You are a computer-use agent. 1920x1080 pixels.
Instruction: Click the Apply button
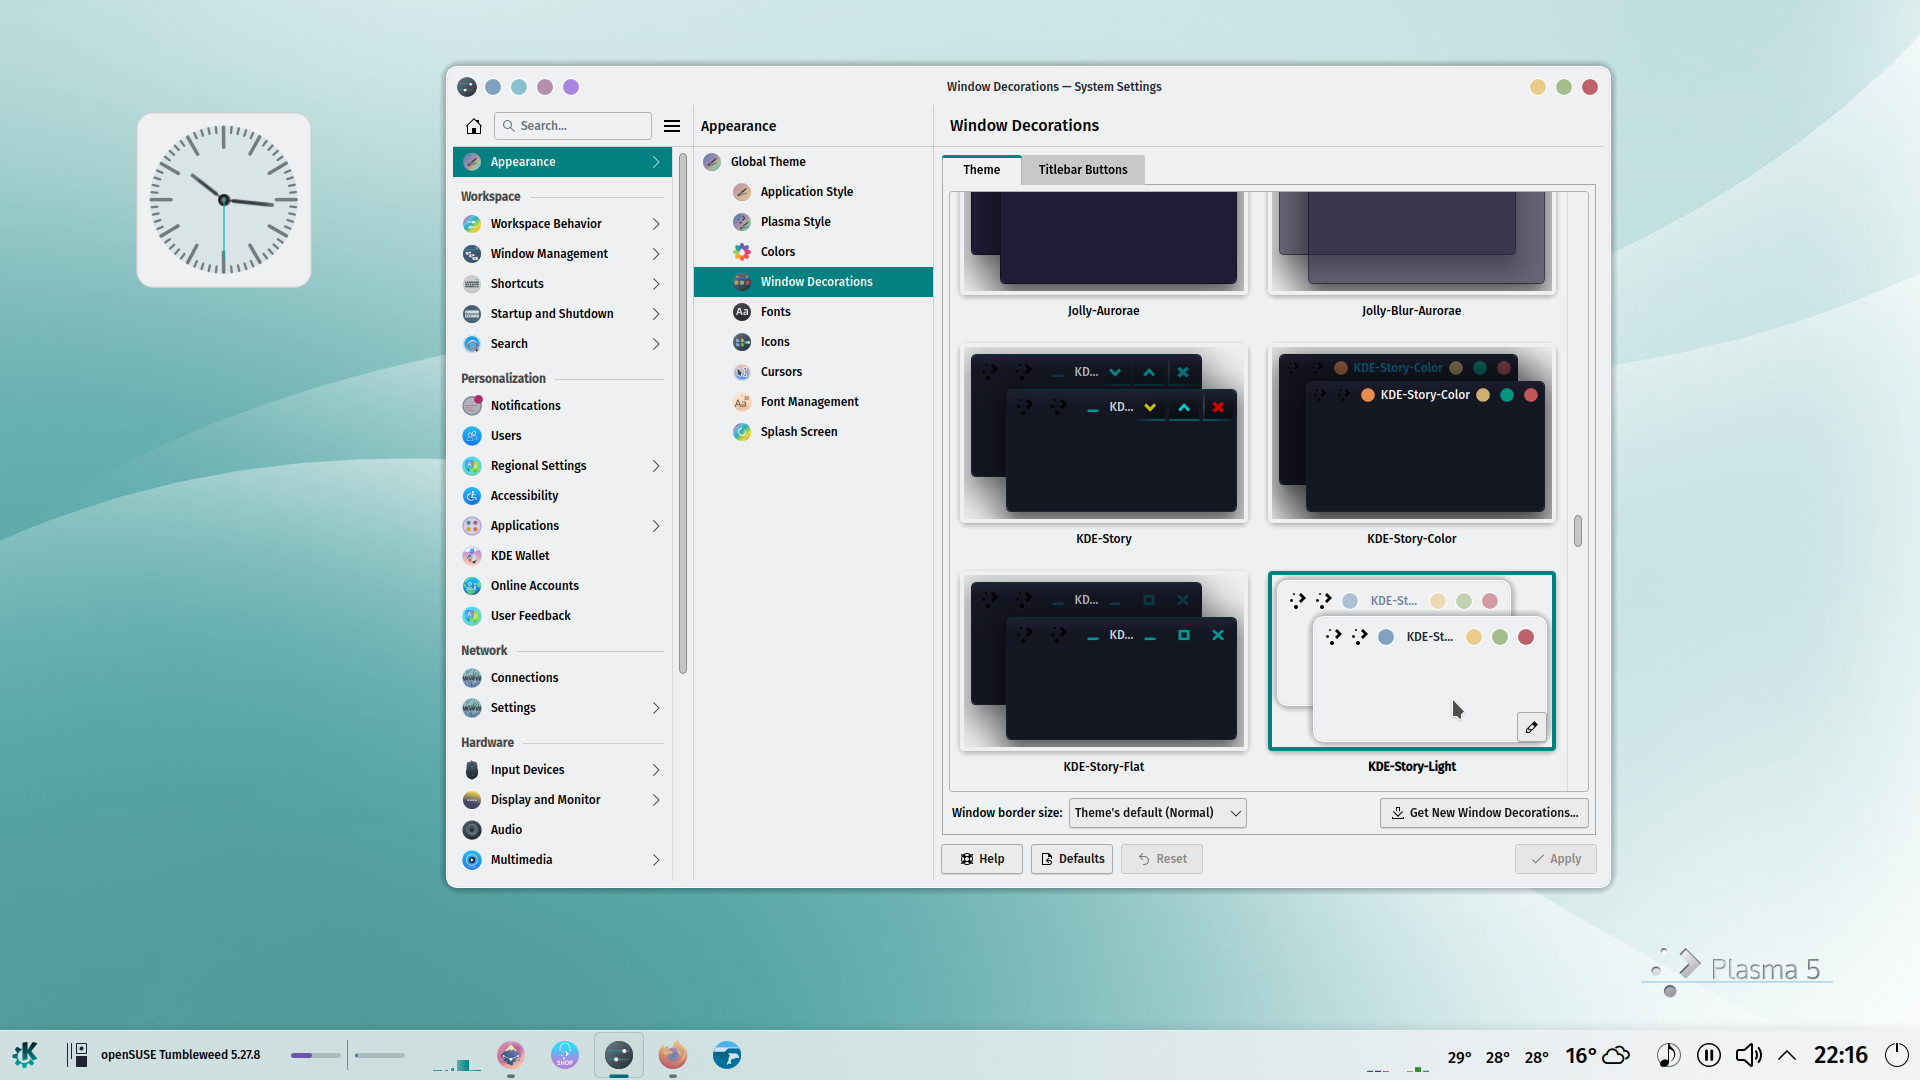coord(1556,859)
